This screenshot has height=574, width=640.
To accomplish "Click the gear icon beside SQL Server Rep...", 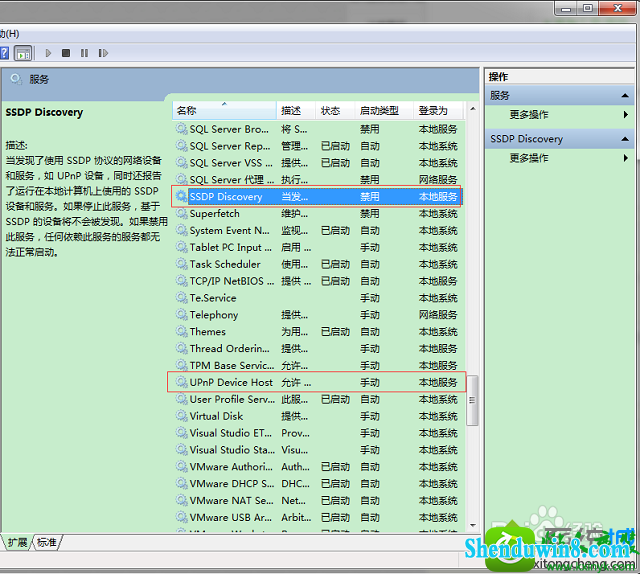I will coord(182,146).
